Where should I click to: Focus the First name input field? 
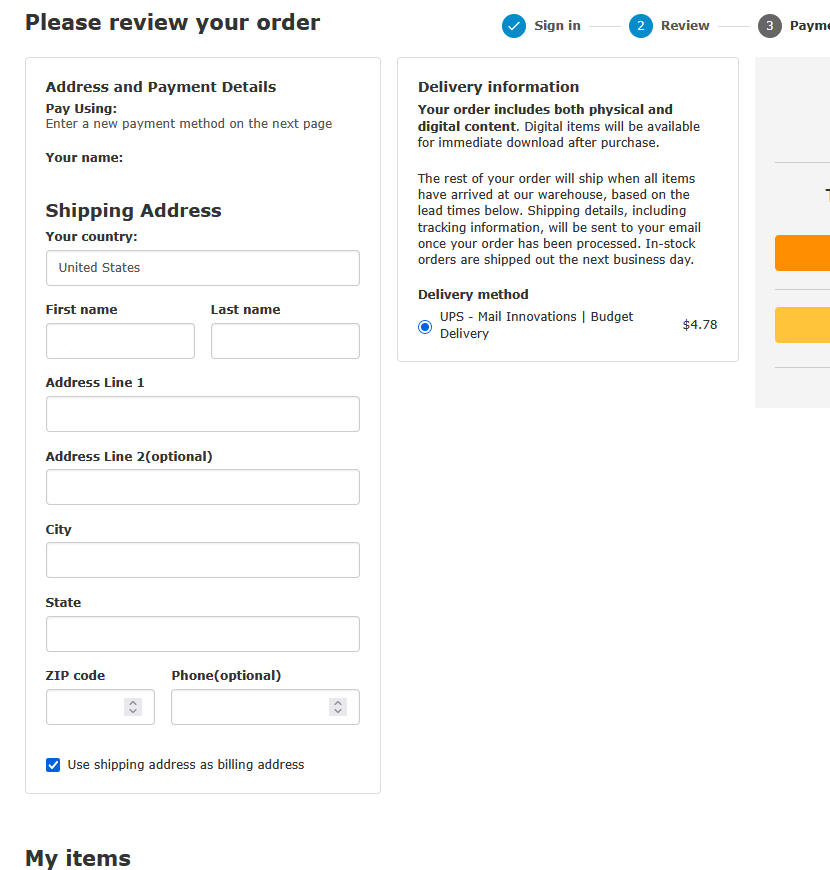coord(120,341)
